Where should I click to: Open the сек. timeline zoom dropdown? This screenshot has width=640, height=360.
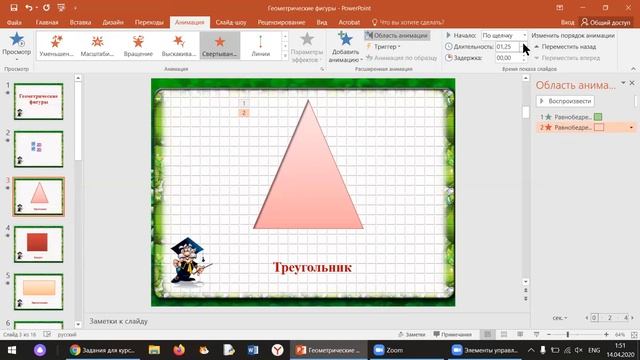pos(560,317)
